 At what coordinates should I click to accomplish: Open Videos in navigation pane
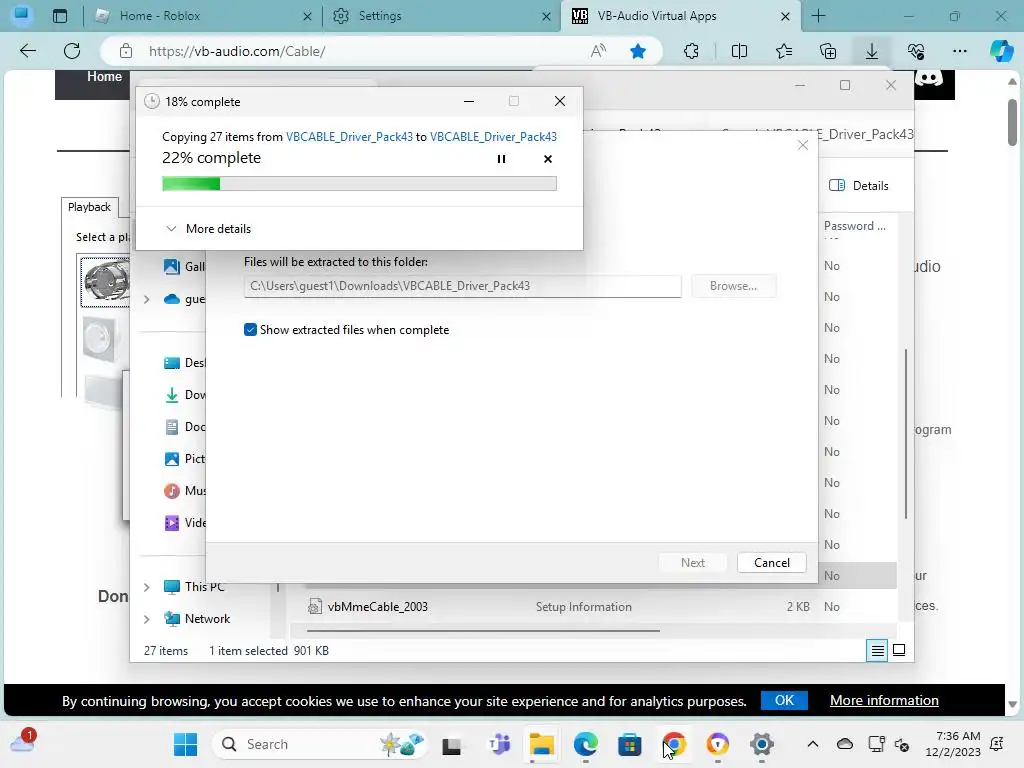point(184,522)
